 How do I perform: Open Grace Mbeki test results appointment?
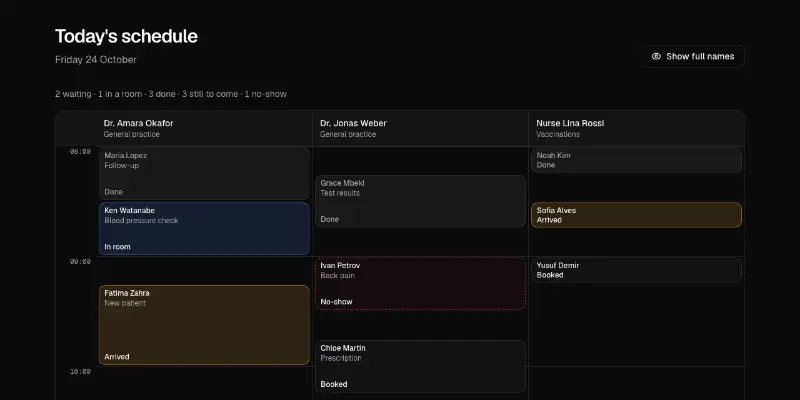[x=420, y=201]
